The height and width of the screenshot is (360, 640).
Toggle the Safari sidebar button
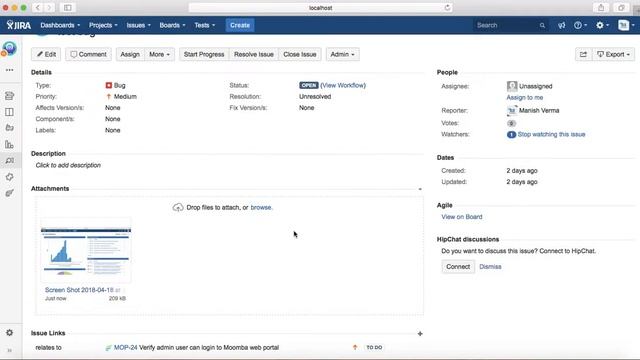68,8
